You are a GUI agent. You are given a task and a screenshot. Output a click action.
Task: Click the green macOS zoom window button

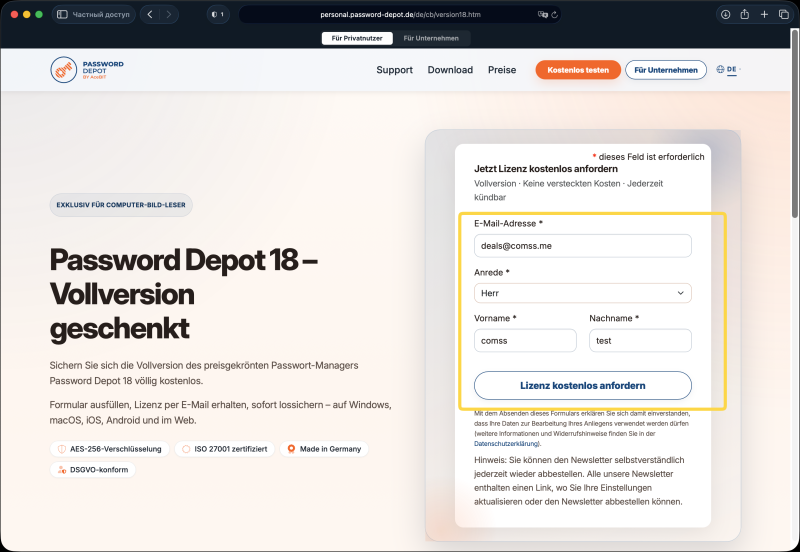click(39, 14)
